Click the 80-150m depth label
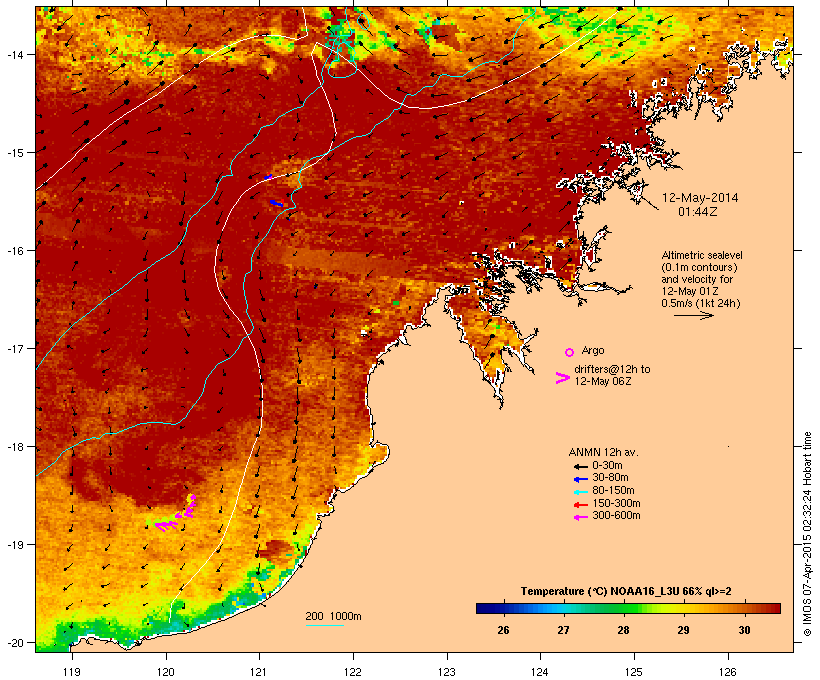Image resolution: width=820 pixels, height=680 pixels. (613, 491)
